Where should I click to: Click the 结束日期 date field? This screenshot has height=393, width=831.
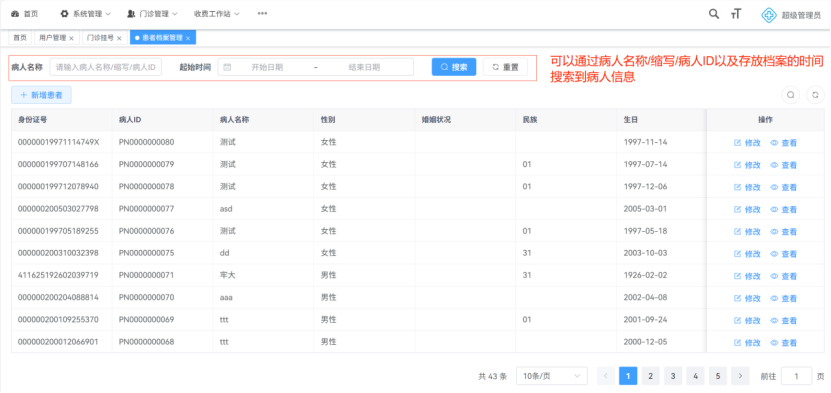pos(364,67)
